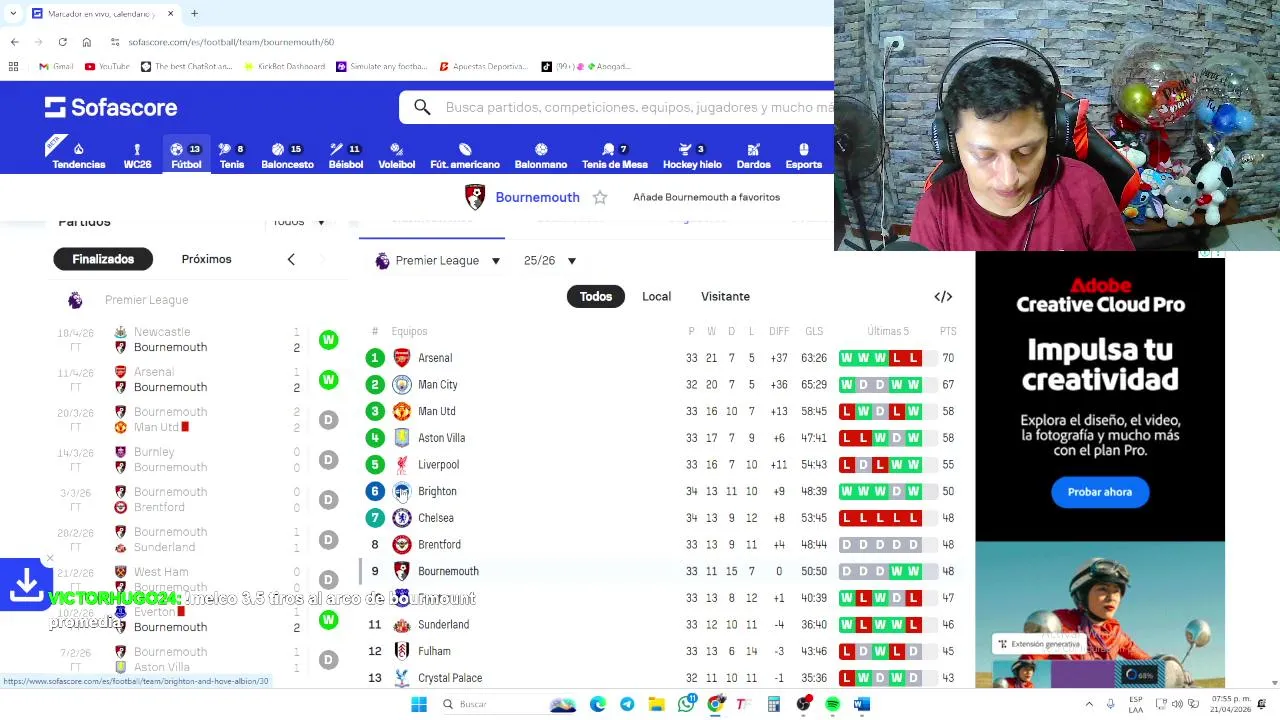Image resolution: width=1280 pixels, height=720 pixels.
Task: Open Chelsea in the standings table
Action: coord(435,518)
